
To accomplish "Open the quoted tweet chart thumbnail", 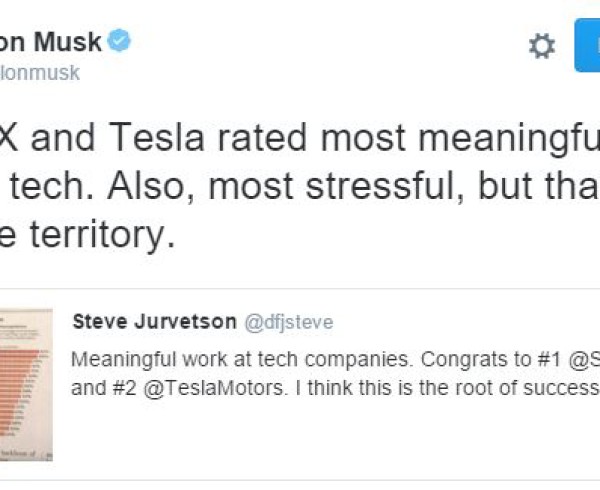I will pyautogui.click(x=26, y=385).
